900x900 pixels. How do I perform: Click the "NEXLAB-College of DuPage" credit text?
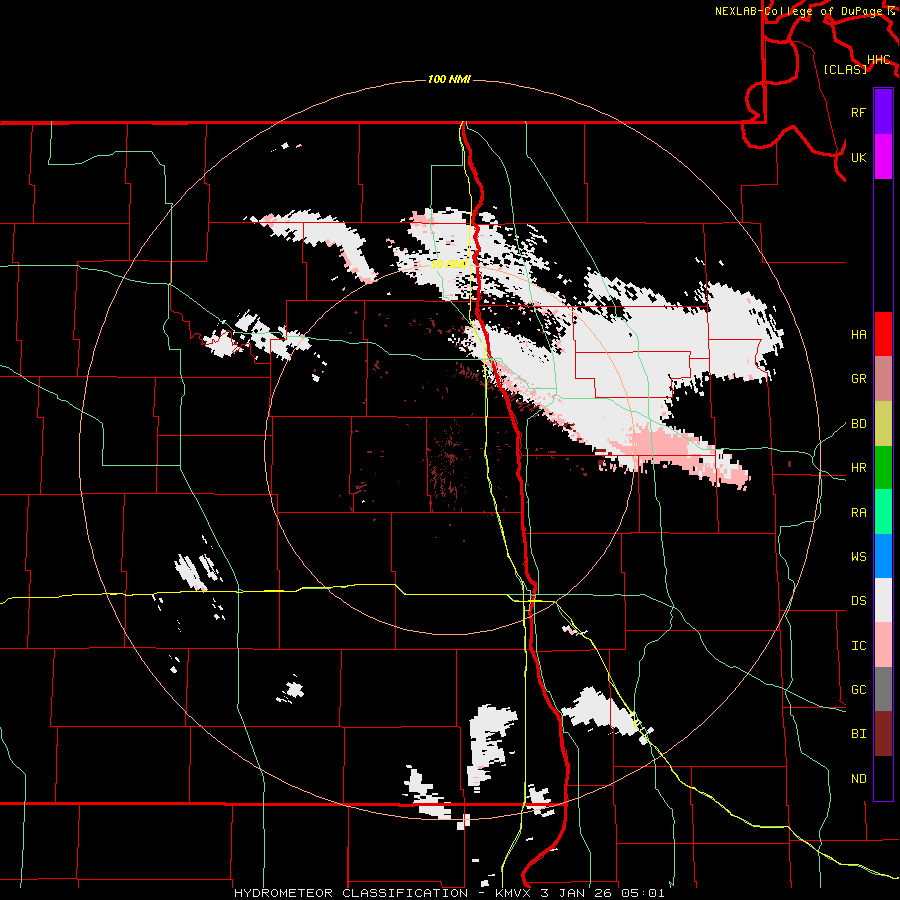[799, 11]
